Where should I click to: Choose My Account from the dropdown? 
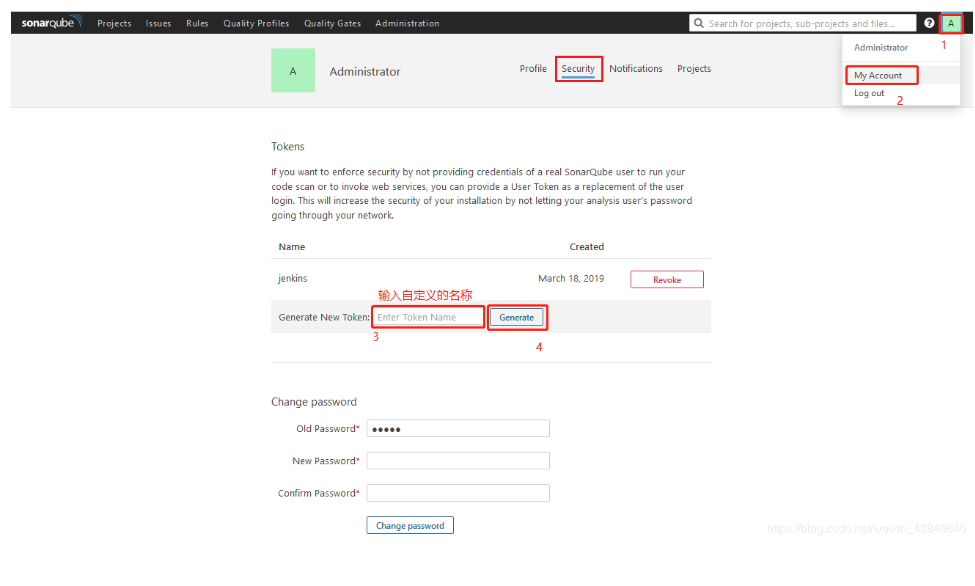(878, 75)
